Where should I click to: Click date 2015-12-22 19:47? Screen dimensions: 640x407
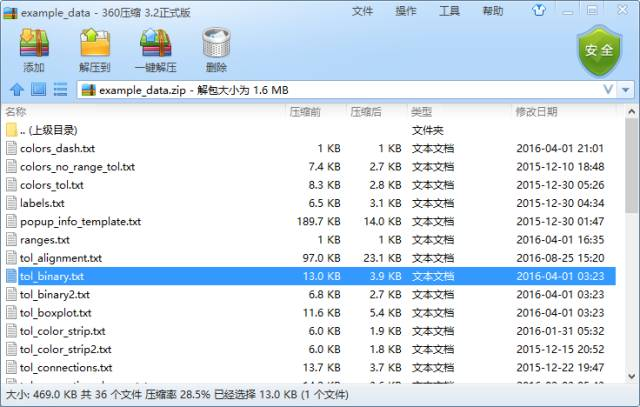click(560, 368)
